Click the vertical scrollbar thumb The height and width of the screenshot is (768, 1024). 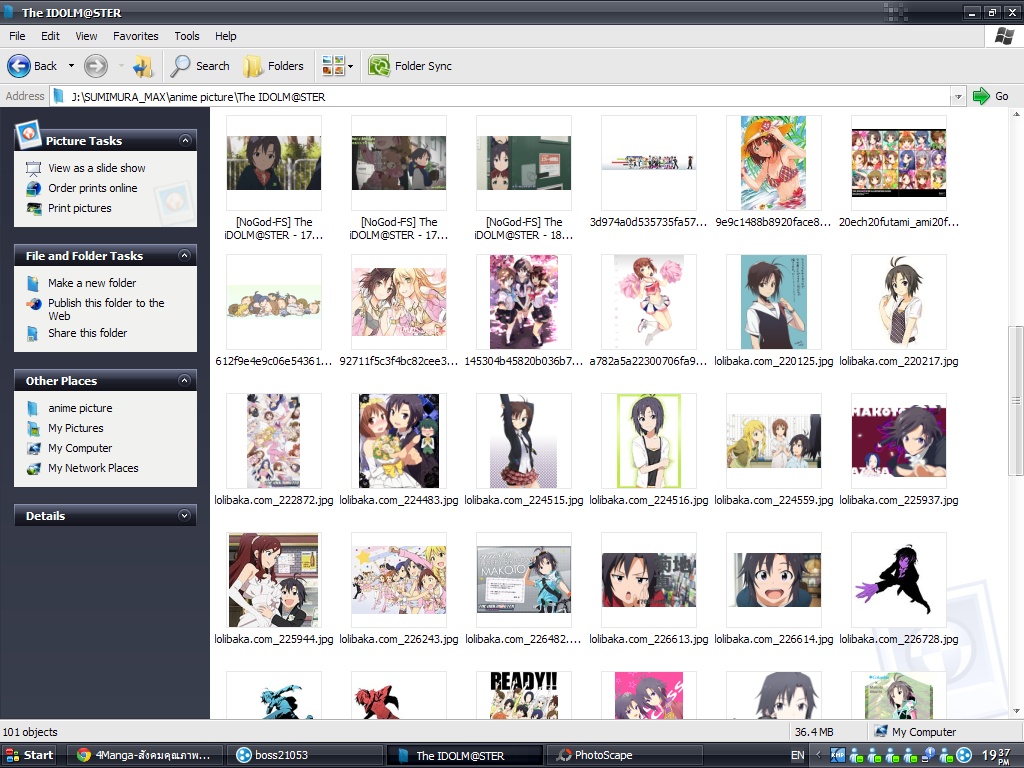[1016, 400]
